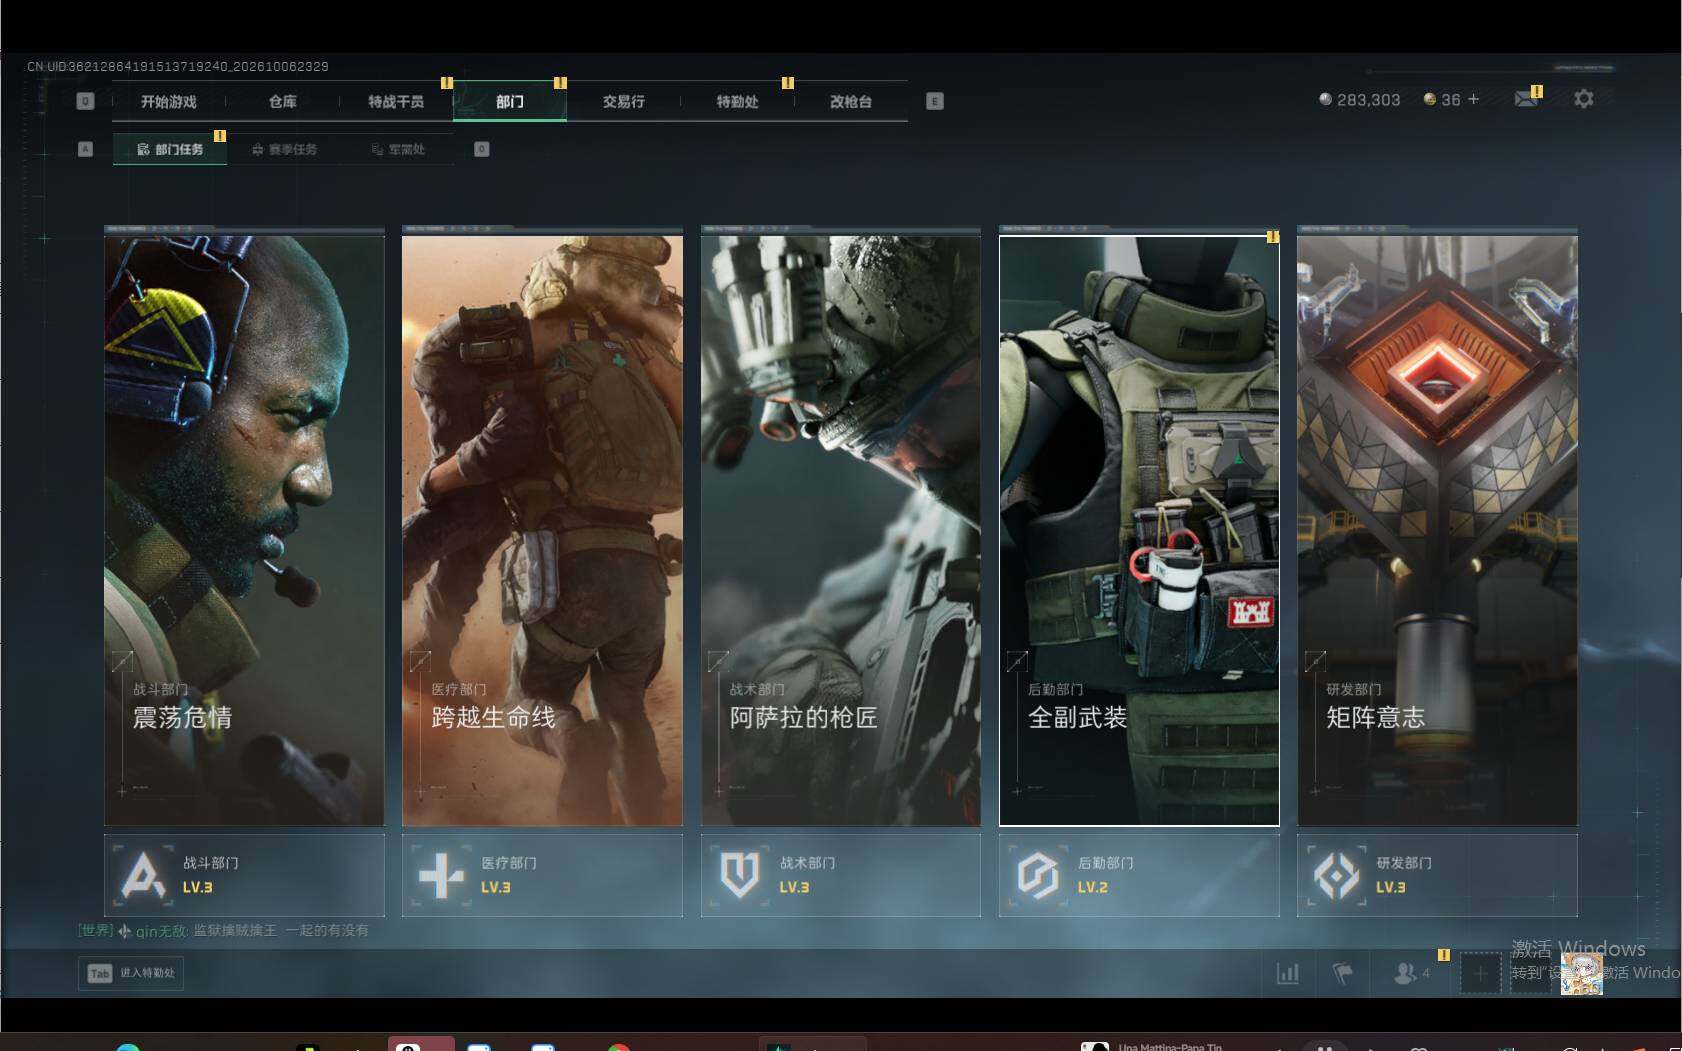This screenshot has height=1051, width=1682.
Task: Select the 战斗部门 LV.3 department badge
Action: click(244, 875)
